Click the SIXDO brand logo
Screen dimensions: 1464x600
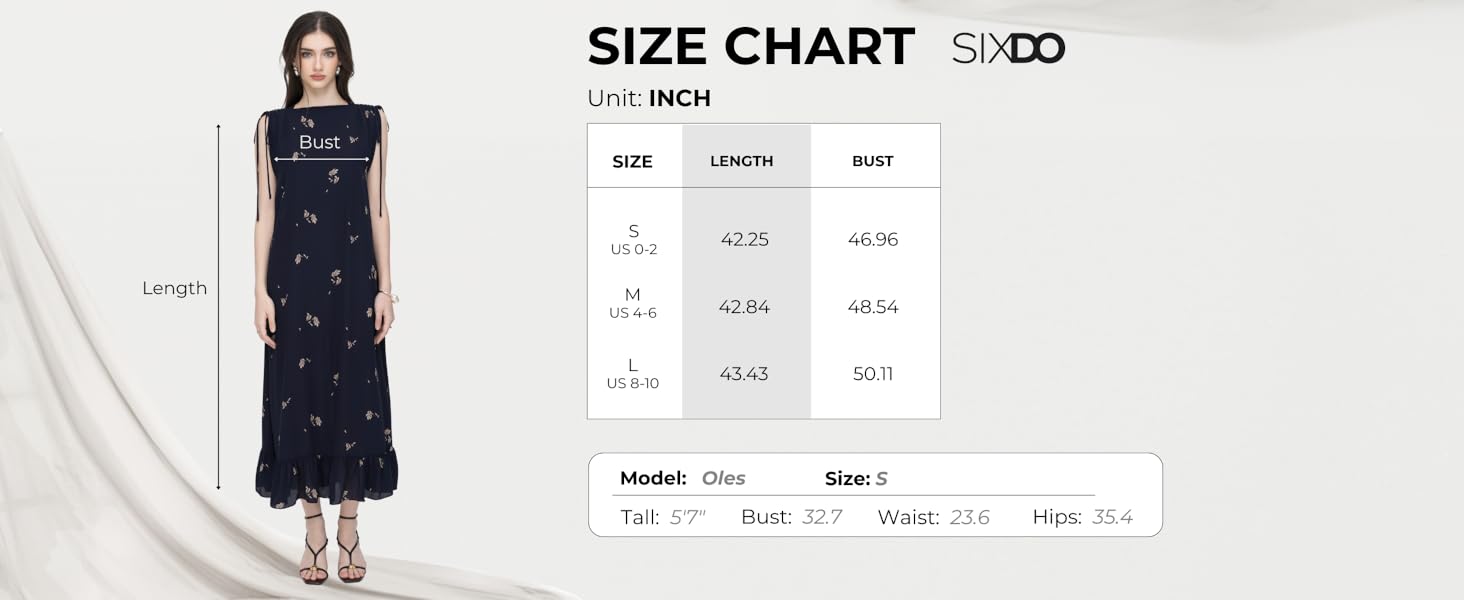click(1008, 48)
